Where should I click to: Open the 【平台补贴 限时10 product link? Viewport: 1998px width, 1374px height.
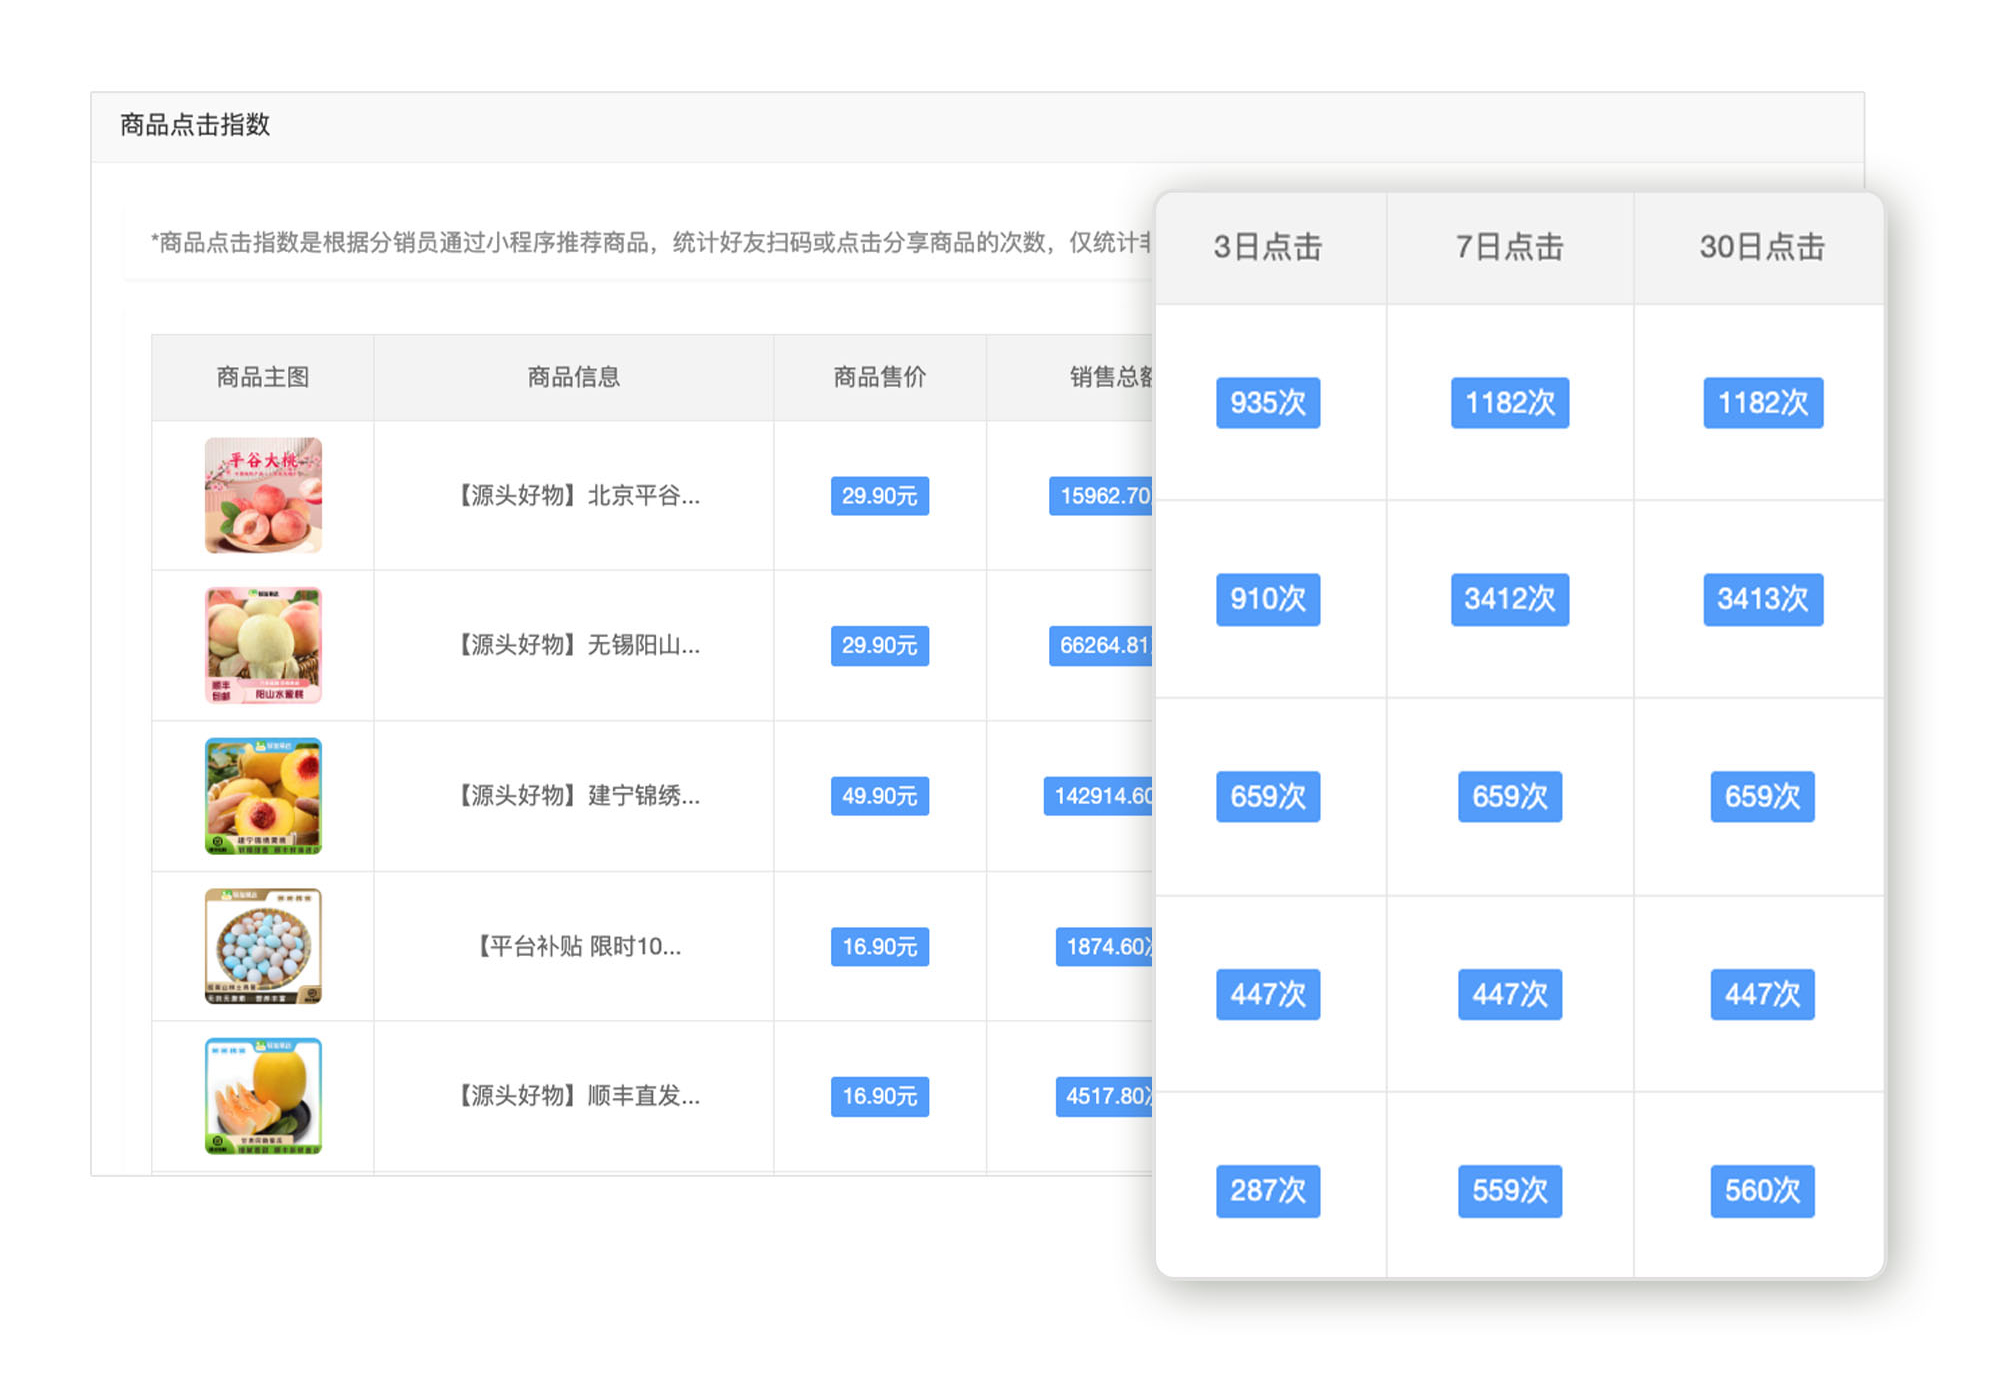click(x=579, y=946)
